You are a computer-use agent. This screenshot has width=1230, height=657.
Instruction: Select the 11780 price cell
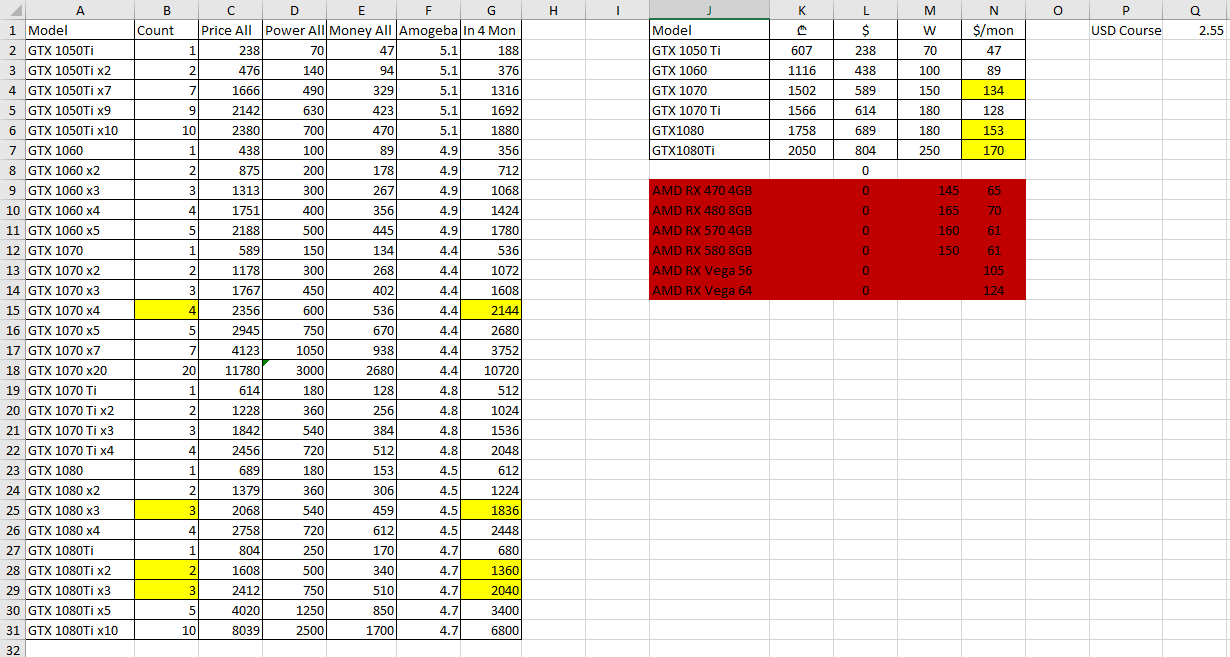(x=230, y=370)
